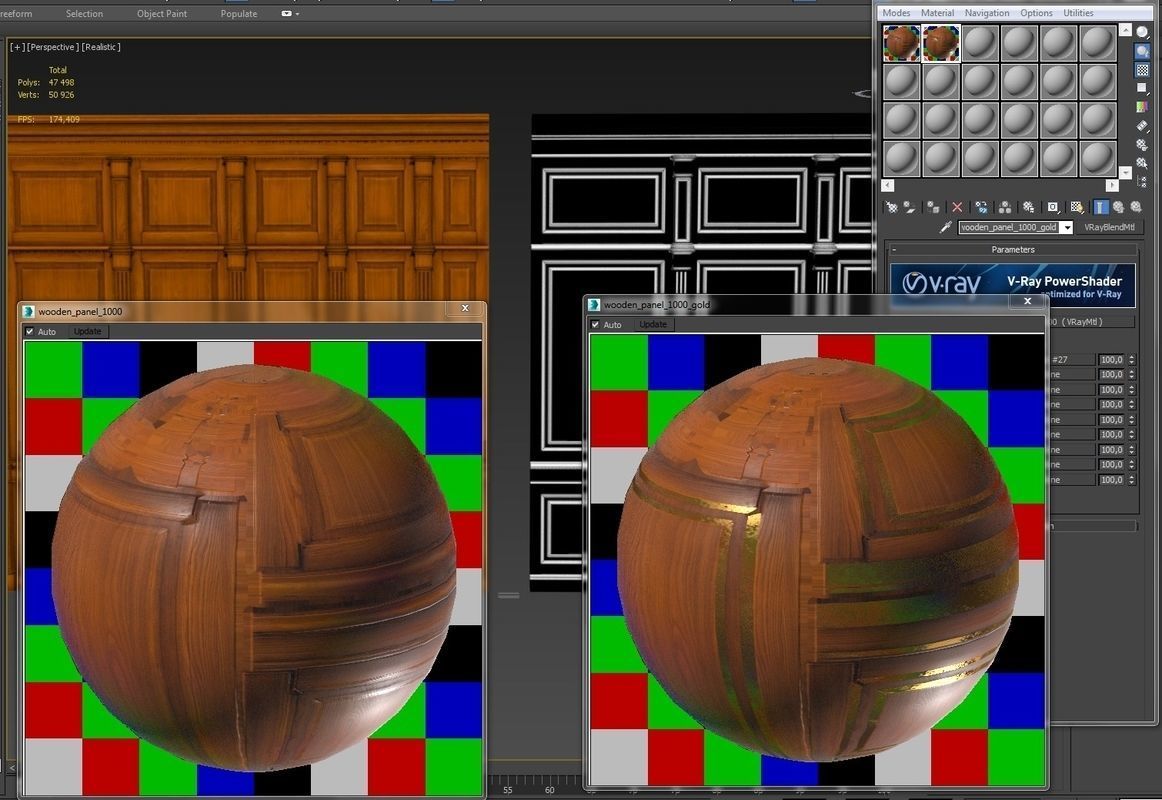1162x800 pixels.
Task: Click Put Material to Scene icon
Action: coord(909,207)
